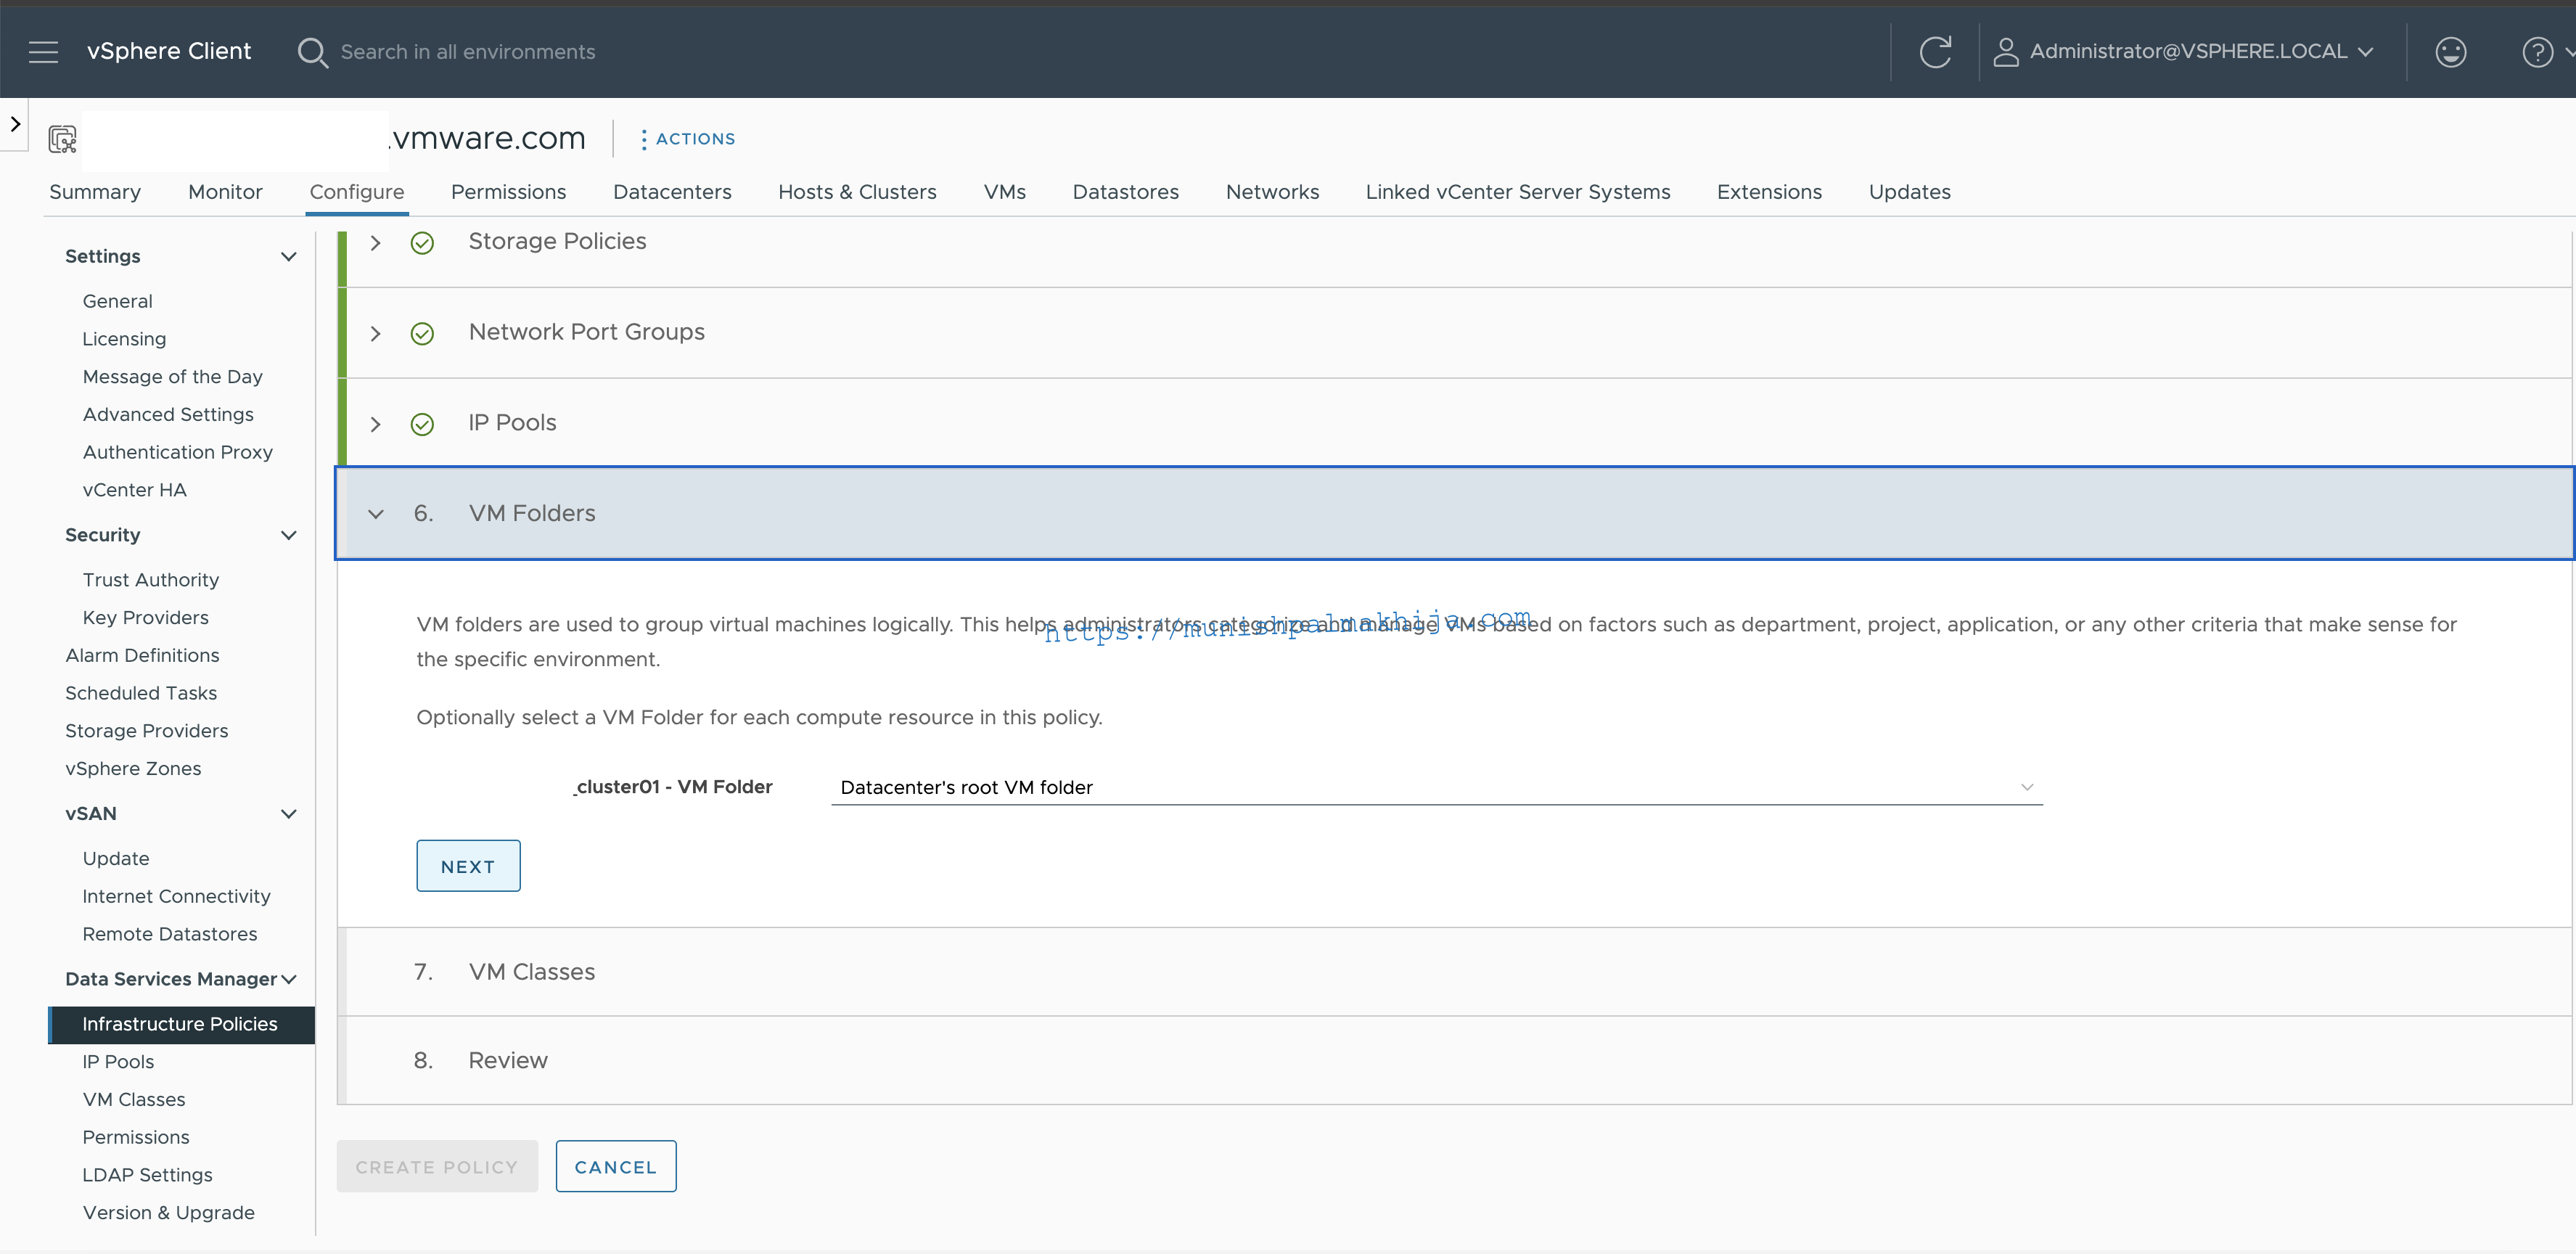Open IP Pools under Data Services Manager
Viewport: 2576px width, 1254px height.
pyautogui.click(x=118, y=1063)
